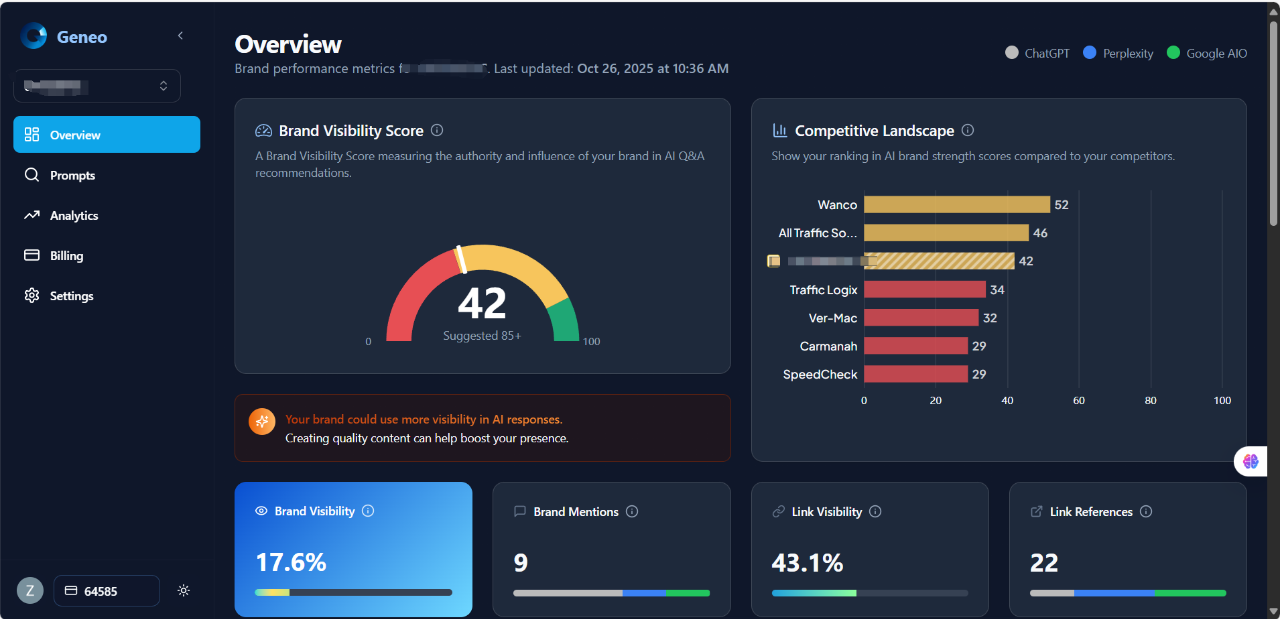Click the info icon beside Brand Mentions
Viewport: 1280px width, 619px height.
click(632, 511)
